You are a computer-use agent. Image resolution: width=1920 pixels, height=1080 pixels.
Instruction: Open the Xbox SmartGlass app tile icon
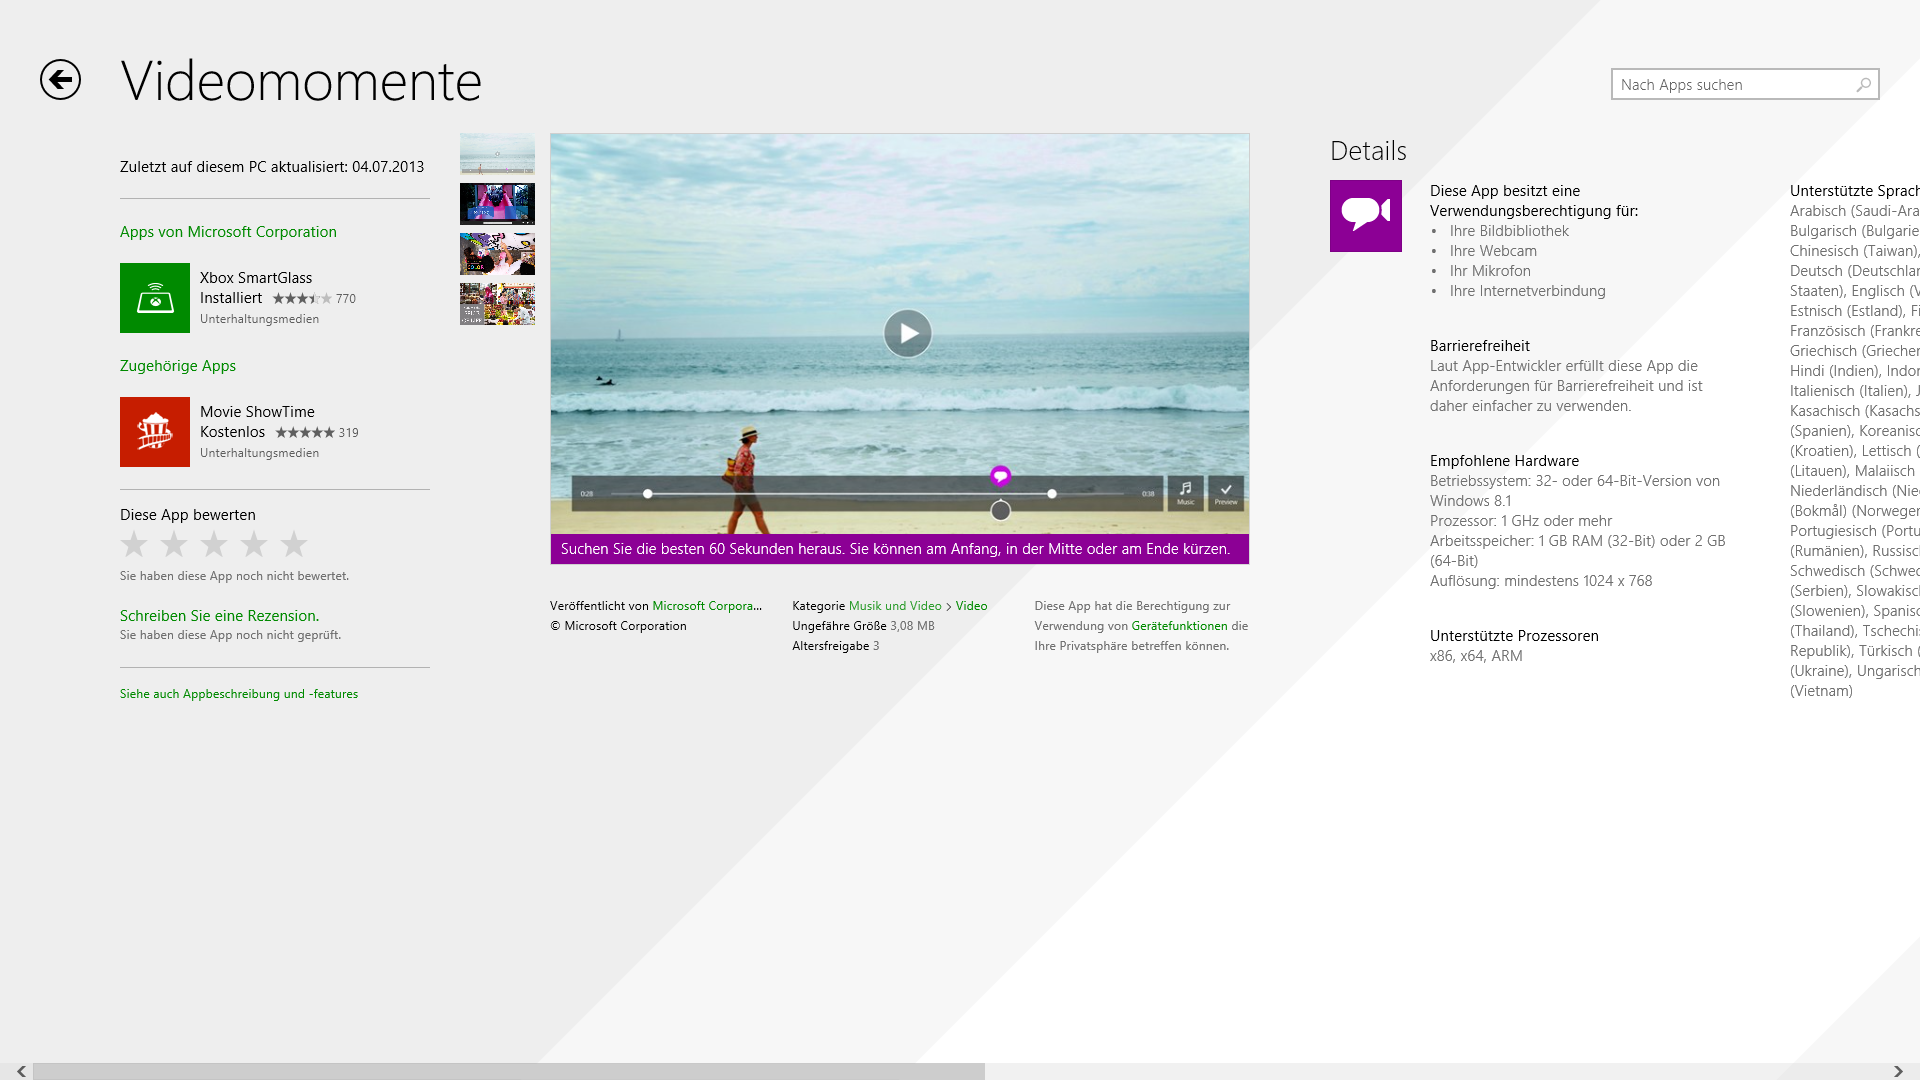click(155, 298)
